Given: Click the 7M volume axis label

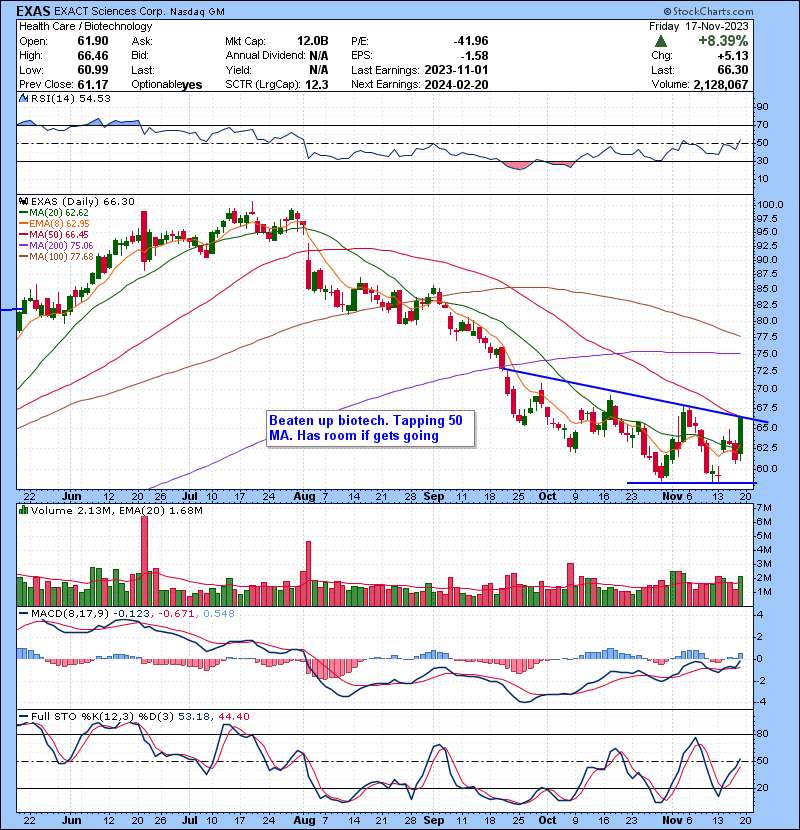Looking at the screenshot, I should tap(765, 508).
